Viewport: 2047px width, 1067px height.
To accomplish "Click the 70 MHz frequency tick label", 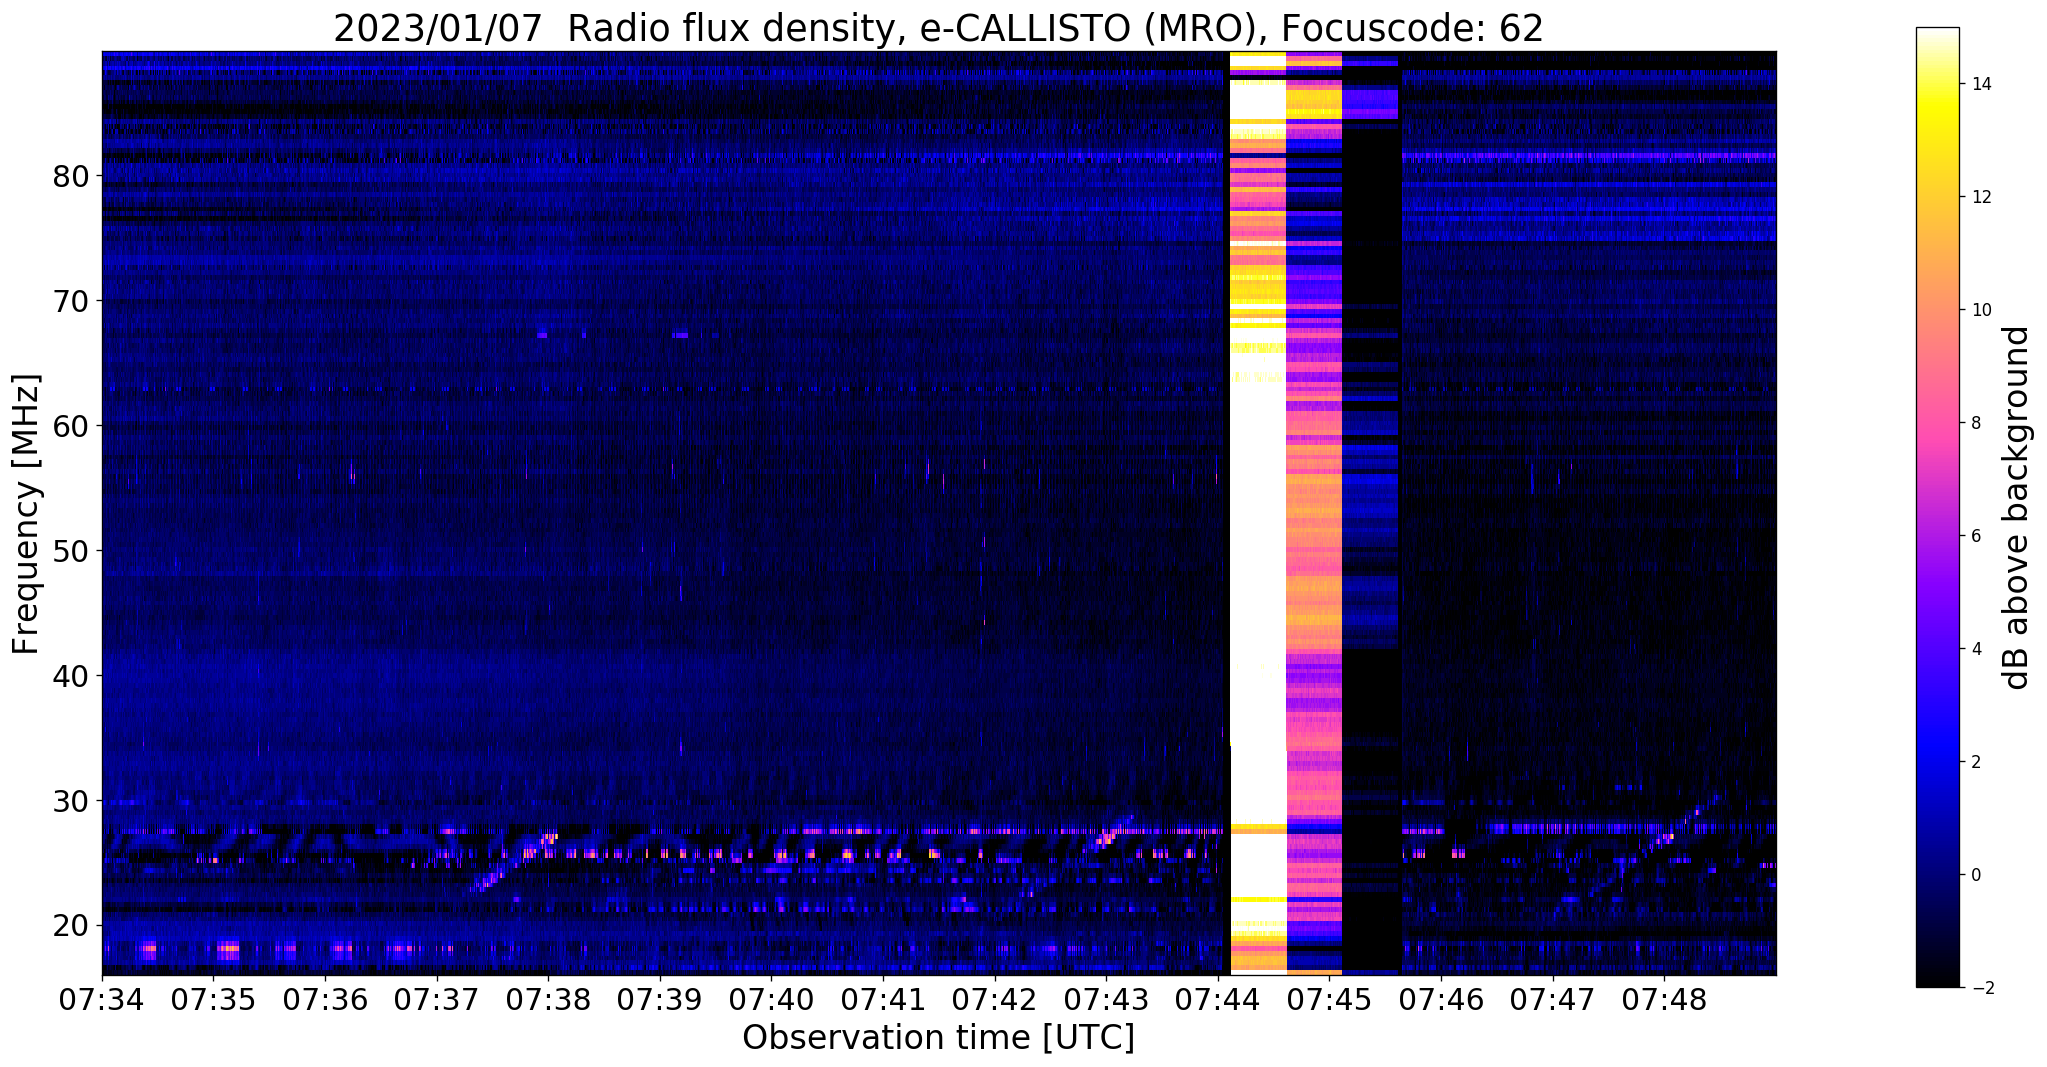I will point(69,300).
